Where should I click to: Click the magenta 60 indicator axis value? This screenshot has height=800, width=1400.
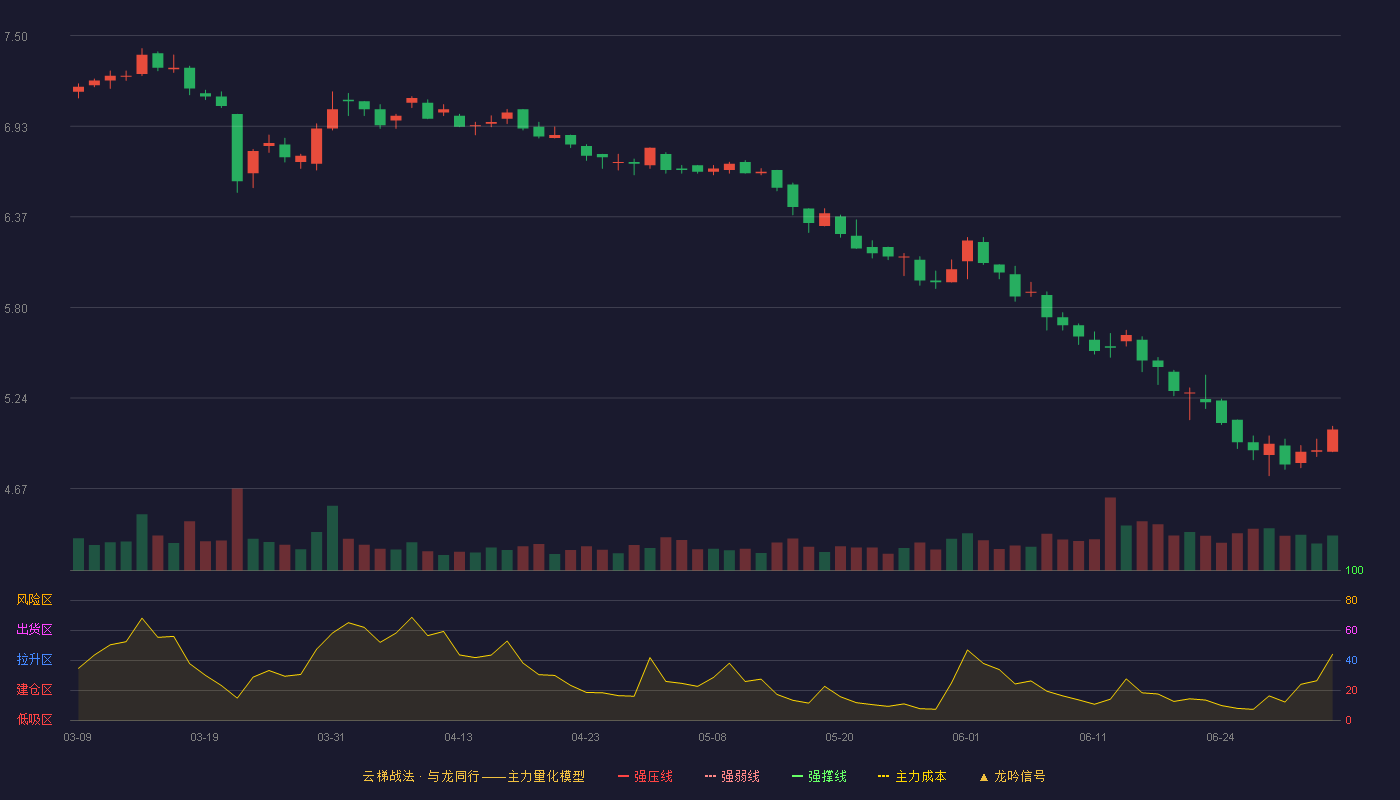(1351, 630)
